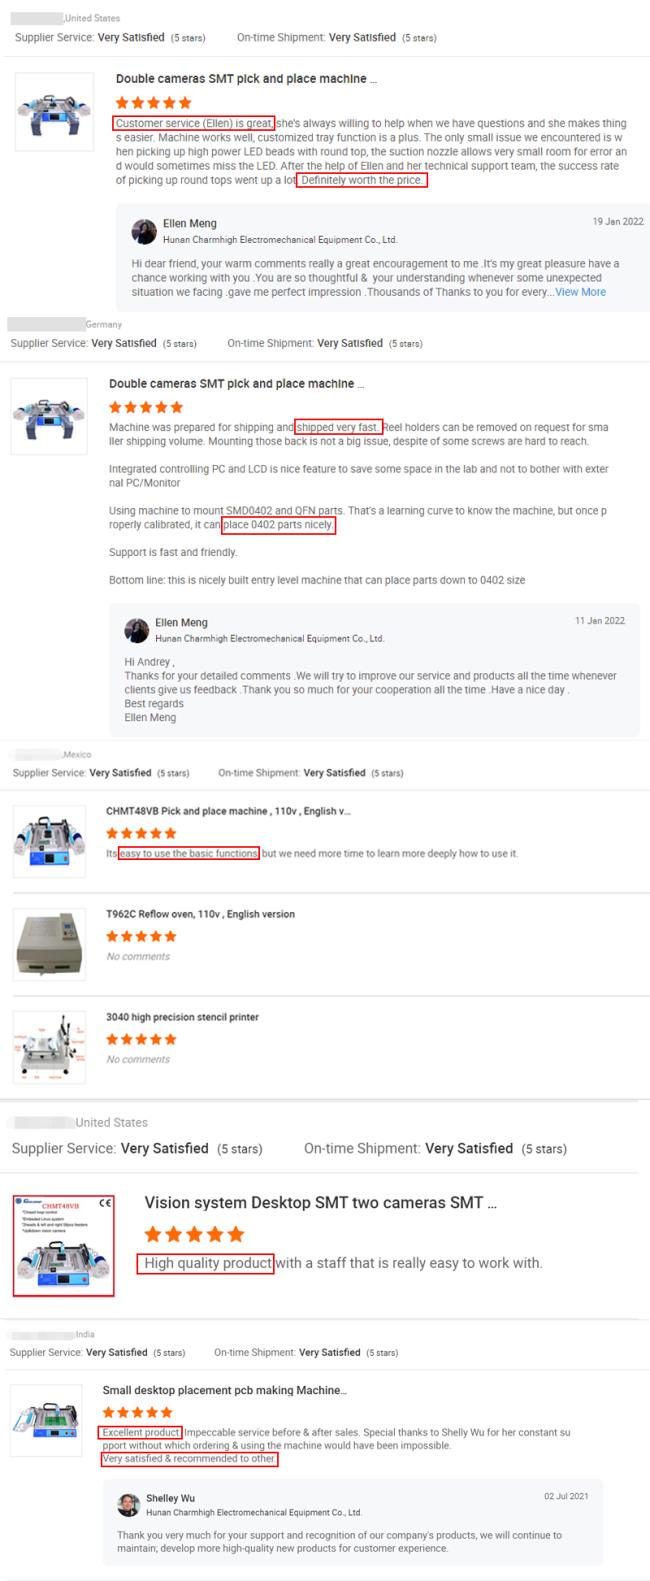Open first Double cameras SMT product title
The image size is (650, 1581).
point(246,79)
